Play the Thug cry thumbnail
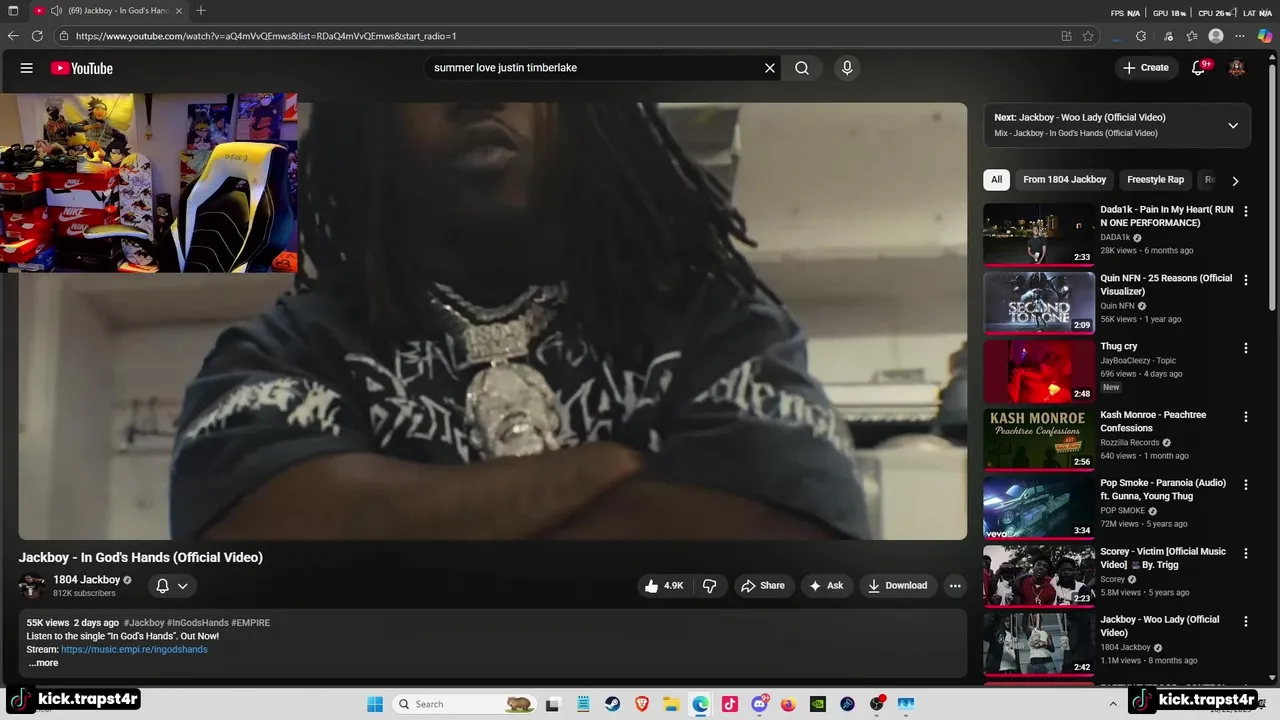The image size is (1280, 720). click(x=1039, y=371)
